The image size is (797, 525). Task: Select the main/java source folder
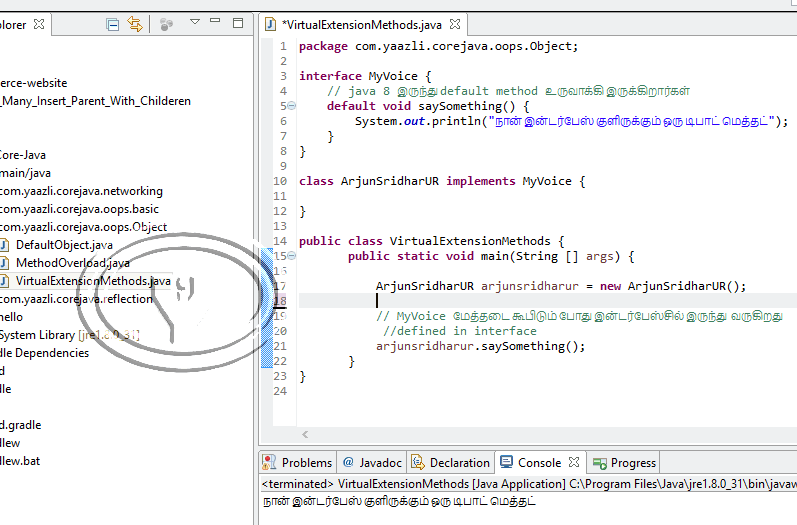coord(25,173)
